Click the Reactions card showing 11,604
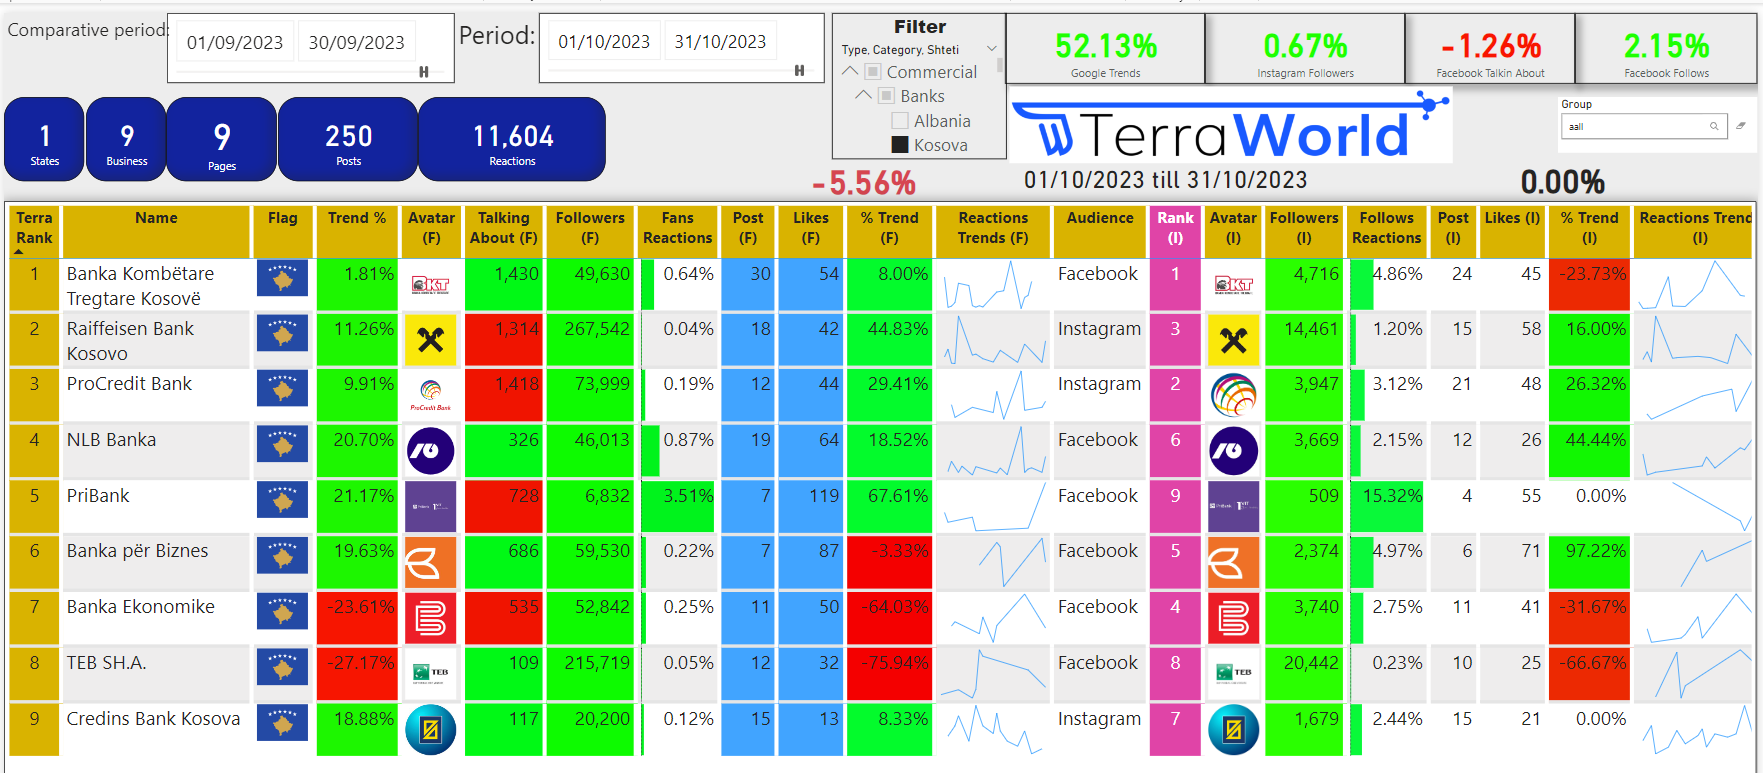Viewport: 1763px width, 773px height. point(513,139)
